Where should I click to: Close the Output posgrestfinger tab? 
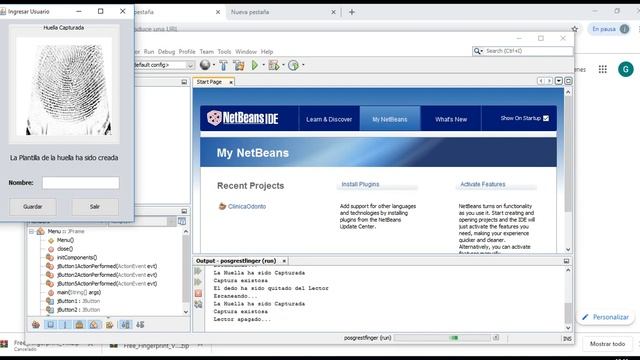point(284,261)
